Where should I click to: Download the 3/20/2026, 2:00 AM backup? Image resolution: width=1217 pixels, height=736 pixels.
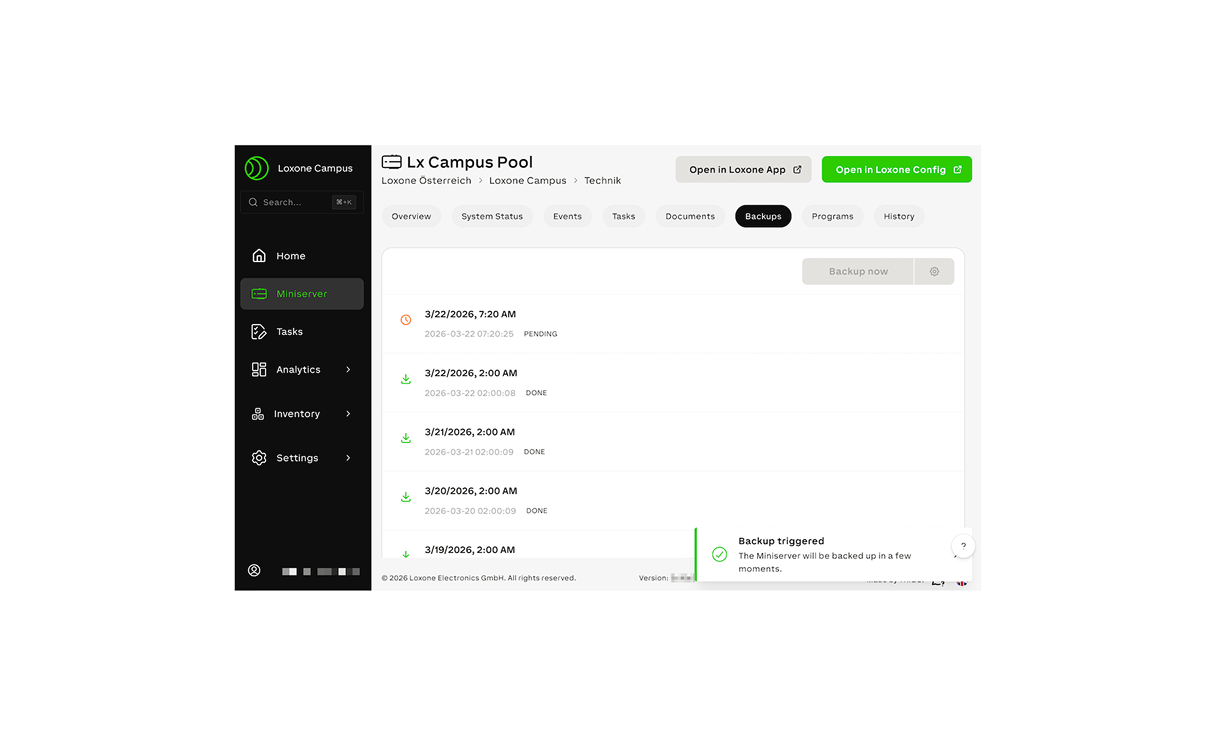pos(406,497)
